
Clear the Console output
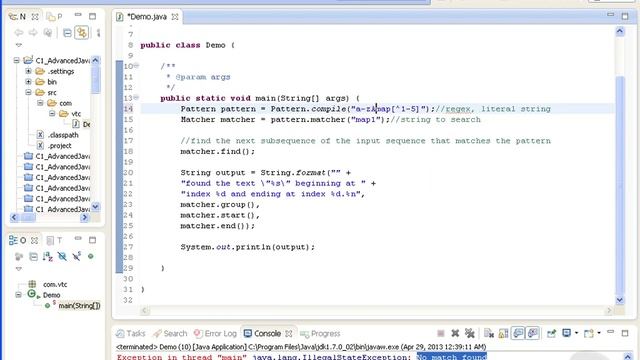coord(489,333)
